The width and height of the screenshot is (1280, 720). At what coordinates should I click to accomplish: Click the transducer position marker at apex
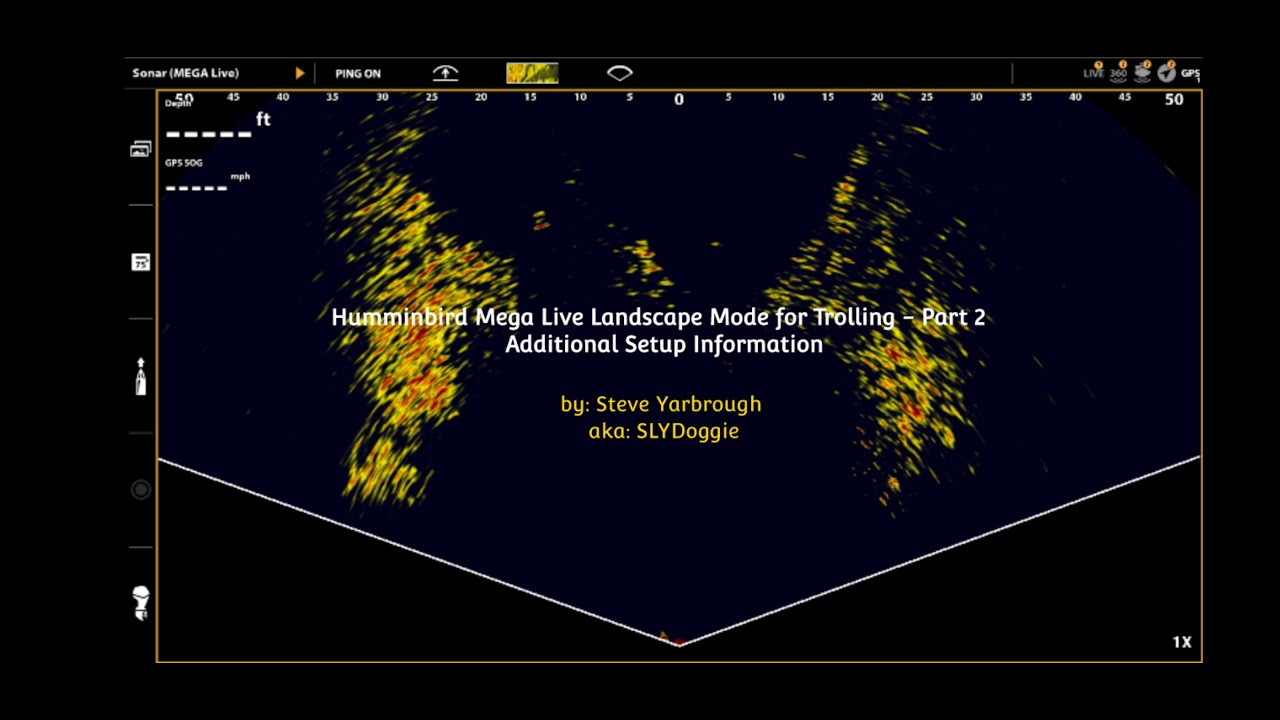678,642
